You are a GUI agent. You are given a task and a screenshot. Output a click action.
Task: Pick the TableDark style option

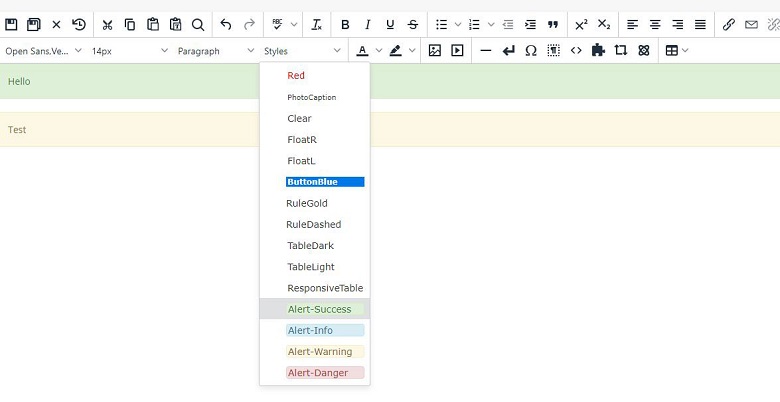(311, 246)
